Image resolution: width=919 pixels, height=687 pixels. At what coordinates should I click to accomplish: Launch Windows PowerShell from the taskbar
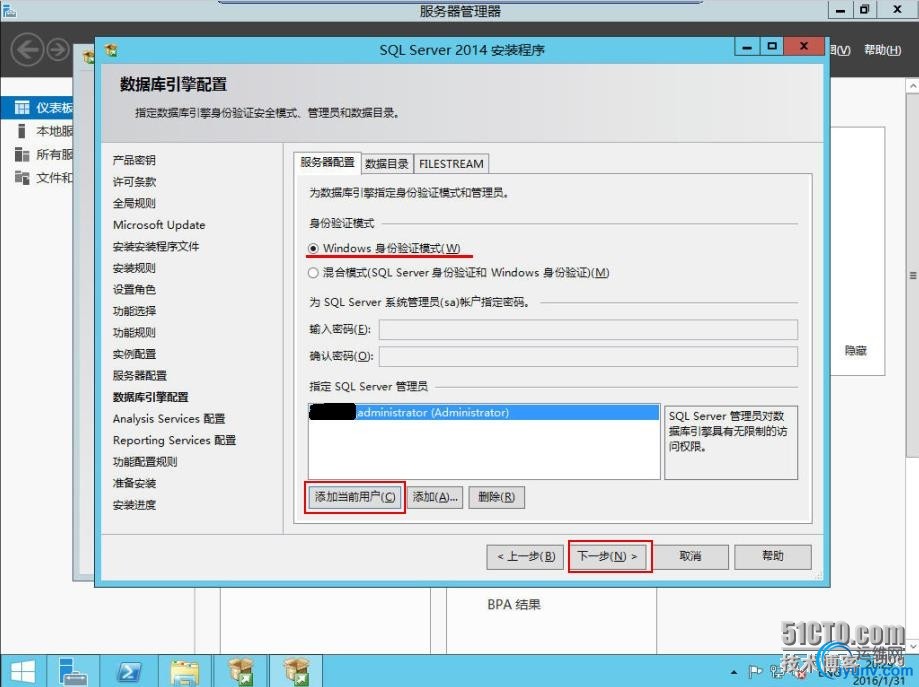[129, 672]
